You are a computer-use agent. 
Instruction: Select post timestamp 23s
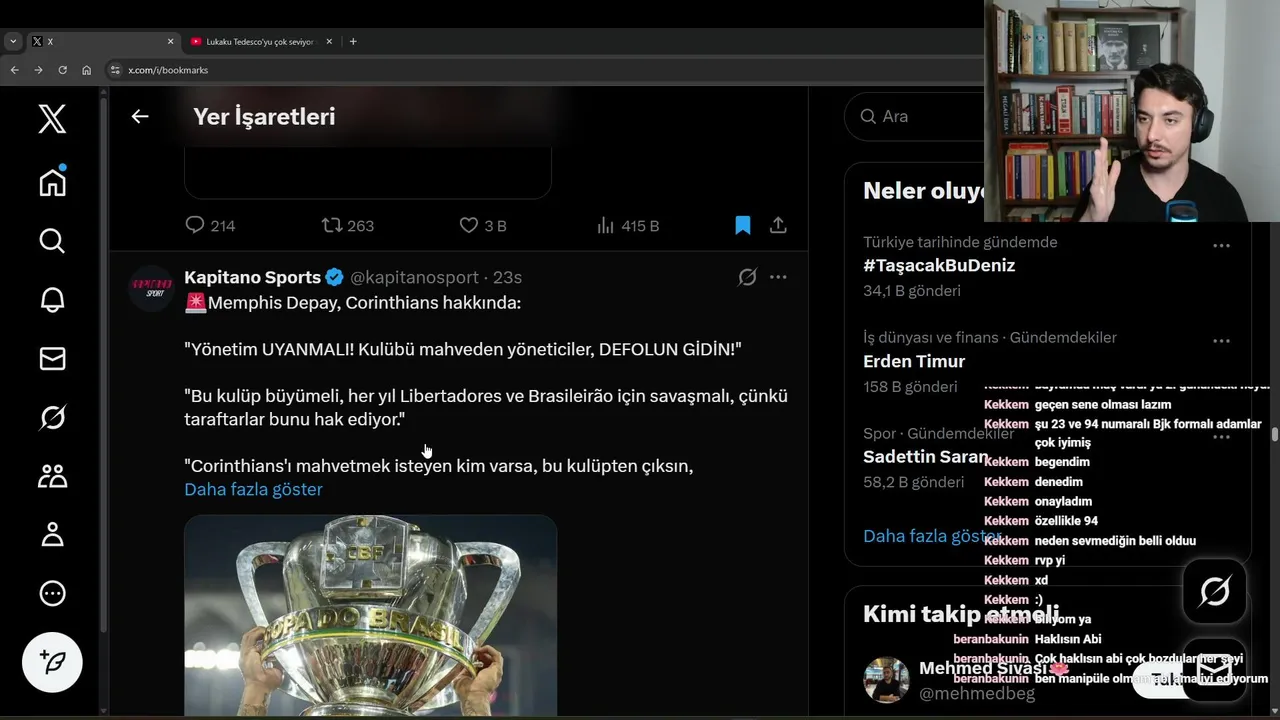(508, 277)
